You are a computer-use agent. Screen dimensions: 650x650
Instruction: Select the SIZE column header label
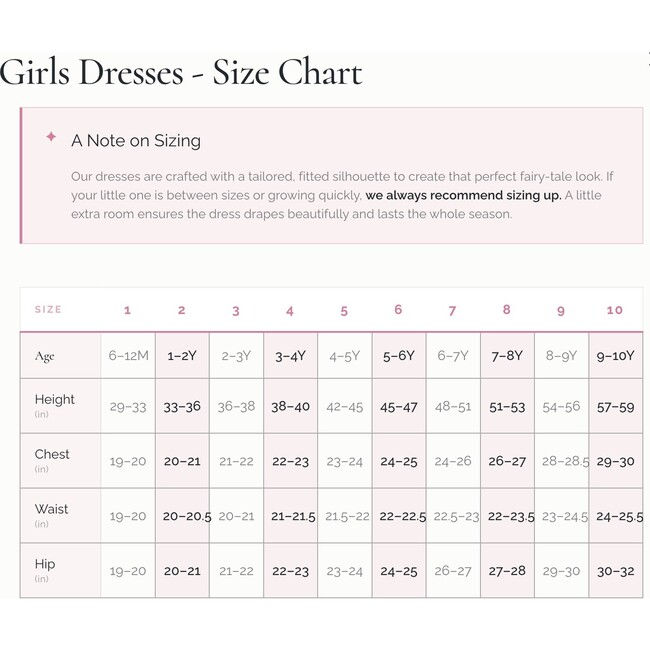pyautogui.click(x=48, y=310)
